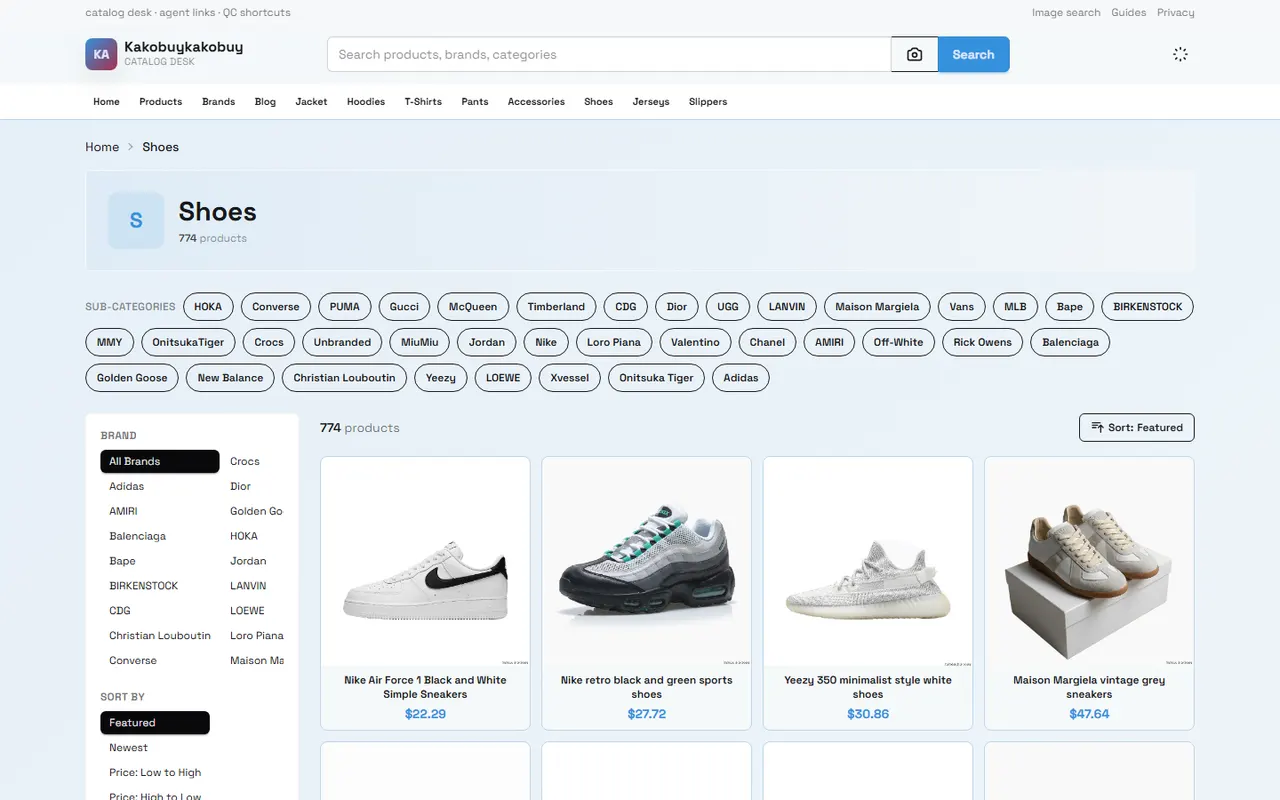Click the Home breadcrumb link

(x=102, y=147)
